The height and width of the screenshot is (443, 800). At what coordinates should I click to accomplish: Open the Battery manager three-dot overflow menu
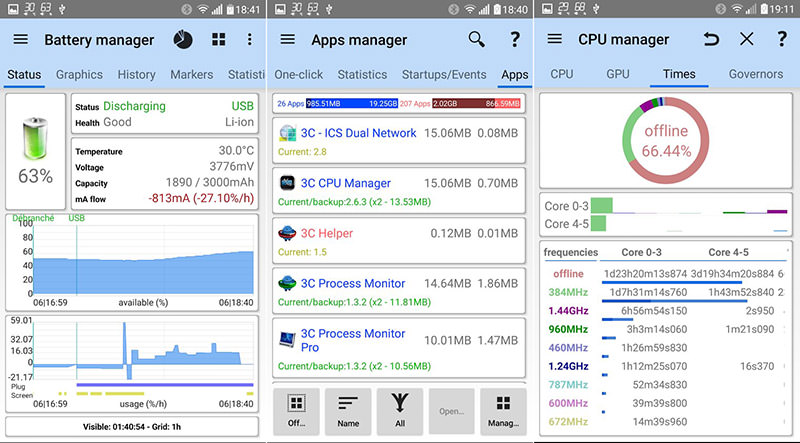[250, 40]
